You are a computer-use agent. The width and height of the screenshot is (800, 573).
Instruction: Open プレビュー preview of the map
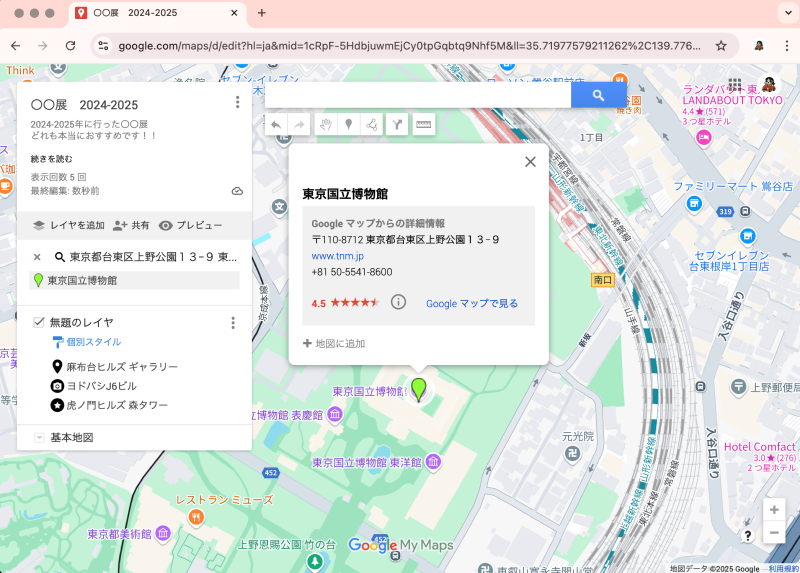[x=190, y=225]
